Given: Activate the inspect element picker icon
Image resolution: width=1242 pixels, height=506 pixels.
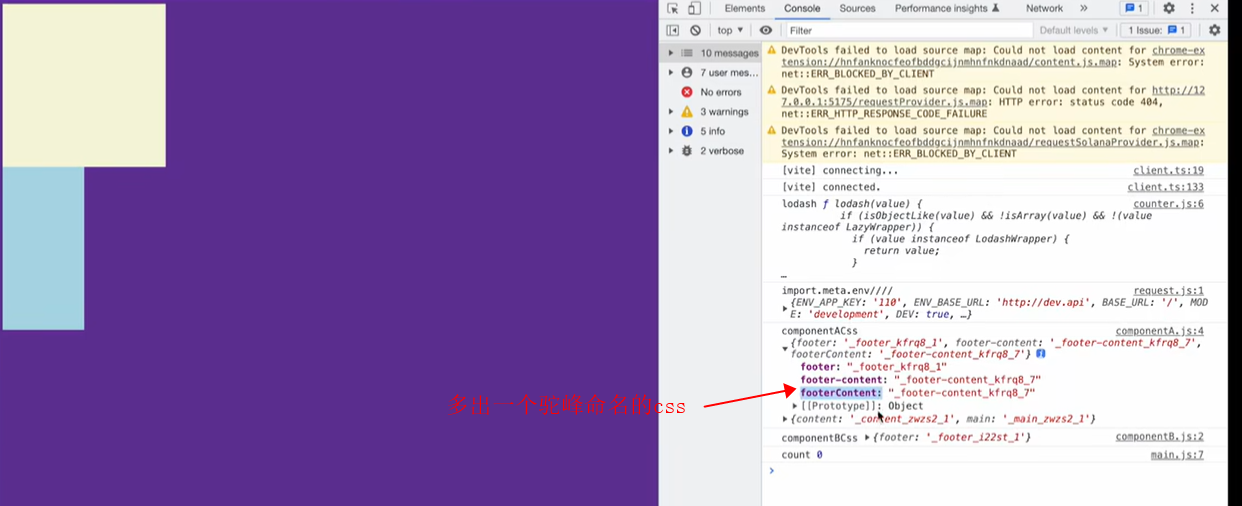Looking at the screenshot, I should coord(673,8).
